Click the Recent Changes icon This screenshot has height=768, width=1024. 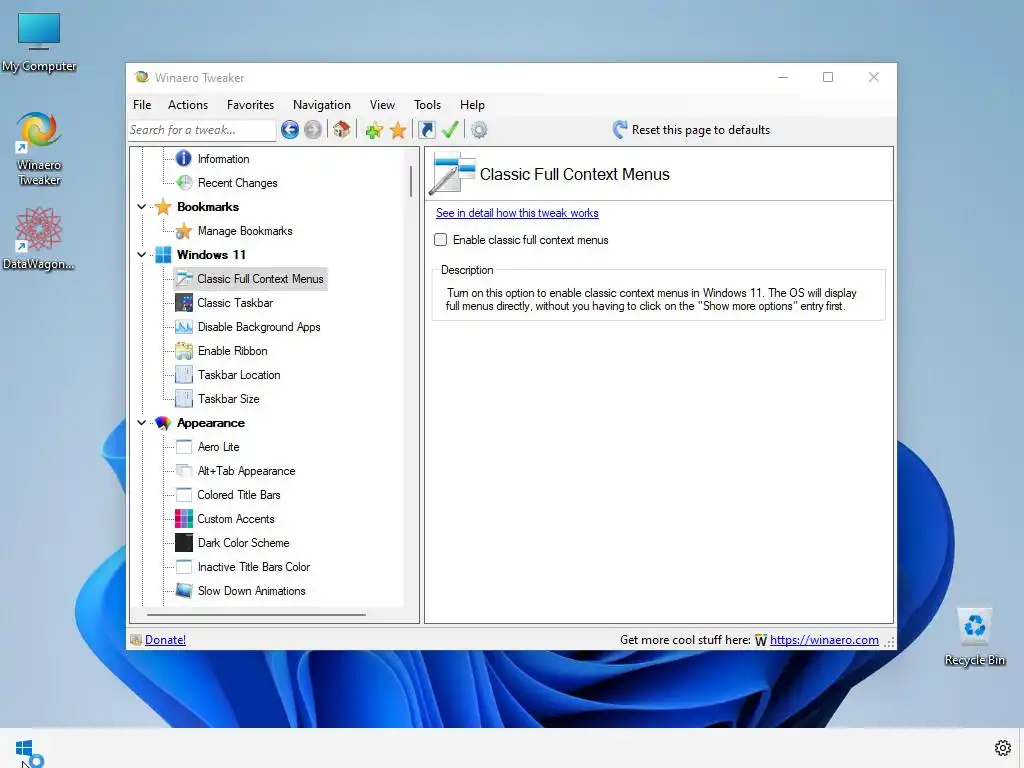pyautogui.click(x=184, y=183)
